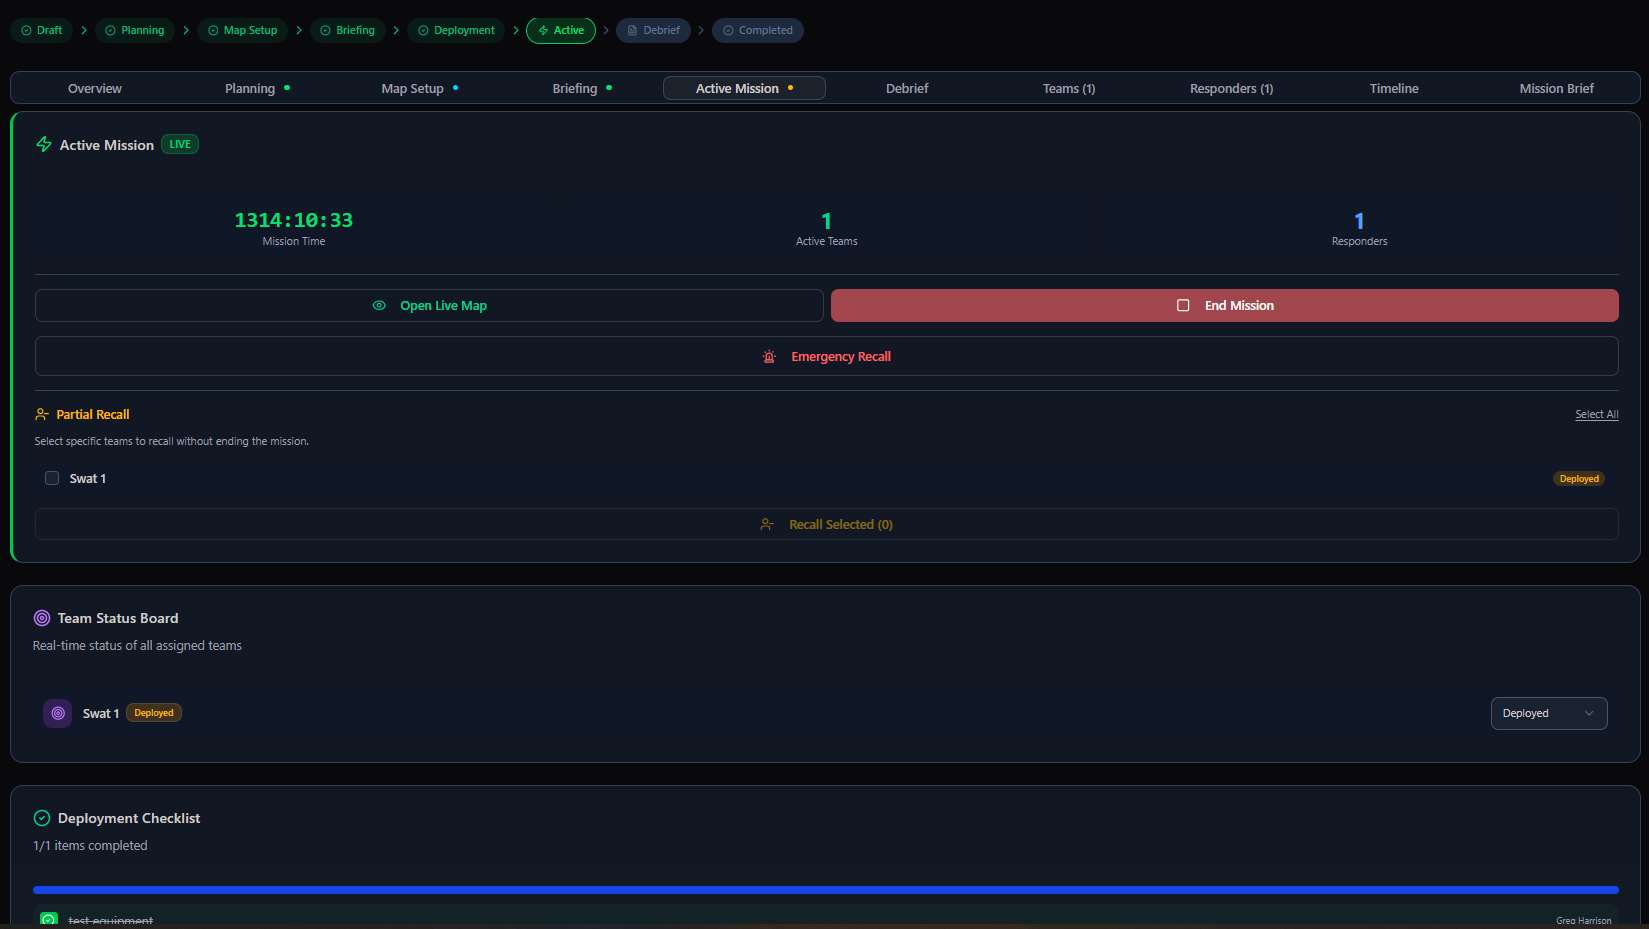Click the Swat 1 purple team icon
Viewport: 1649px width, 929px height.
[x=58, y=713]
